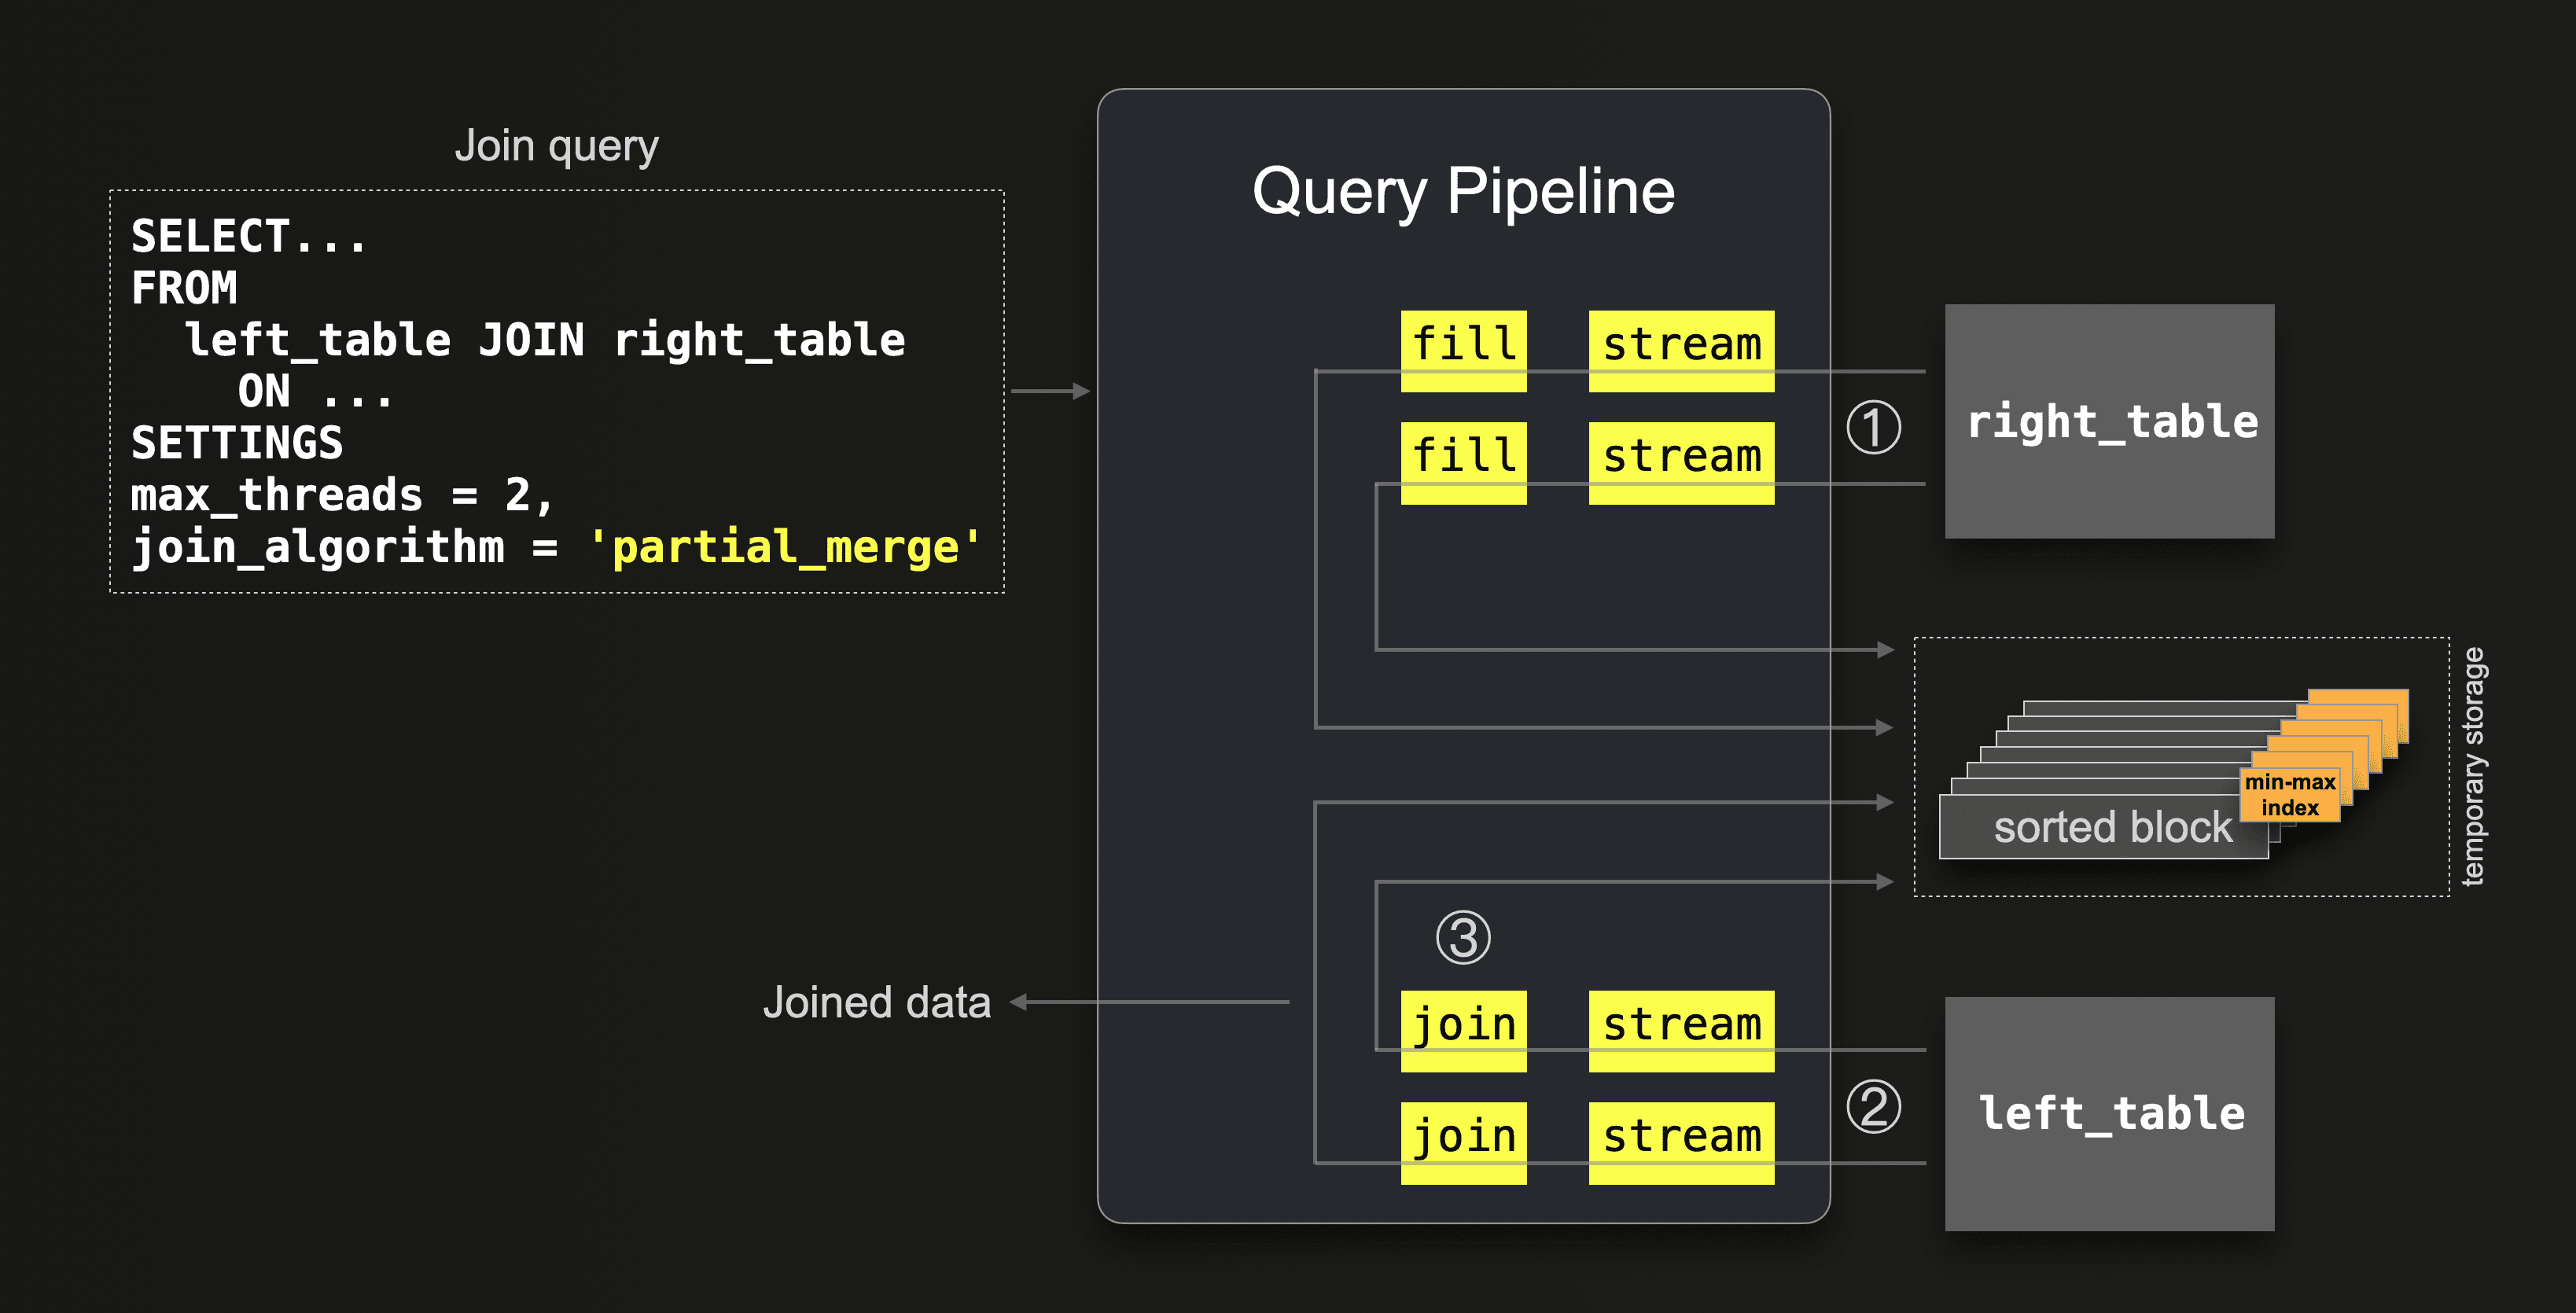Click the second fill block

[x=1463, y=462]
